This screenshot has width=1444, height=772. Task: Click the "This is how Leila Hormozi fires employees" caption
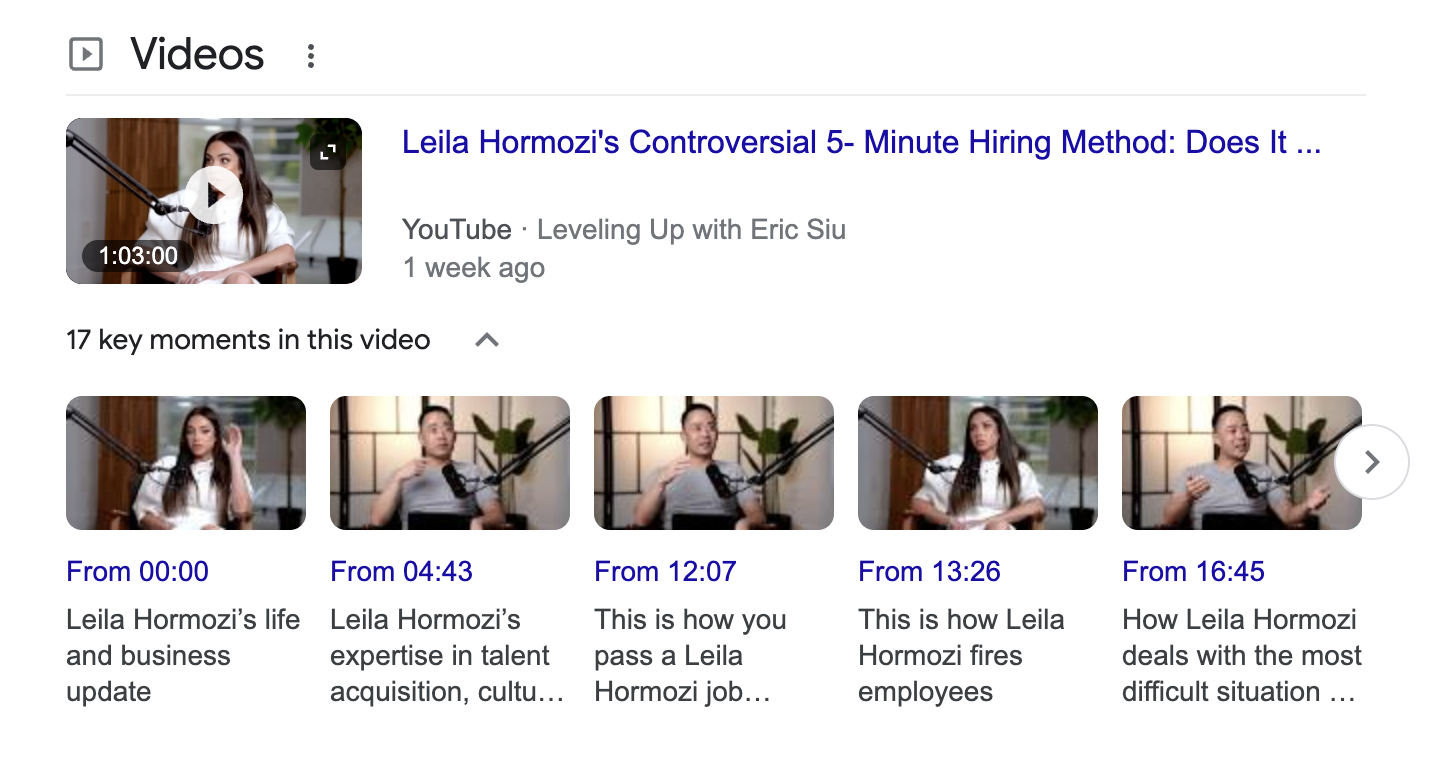tap(960, 656)
